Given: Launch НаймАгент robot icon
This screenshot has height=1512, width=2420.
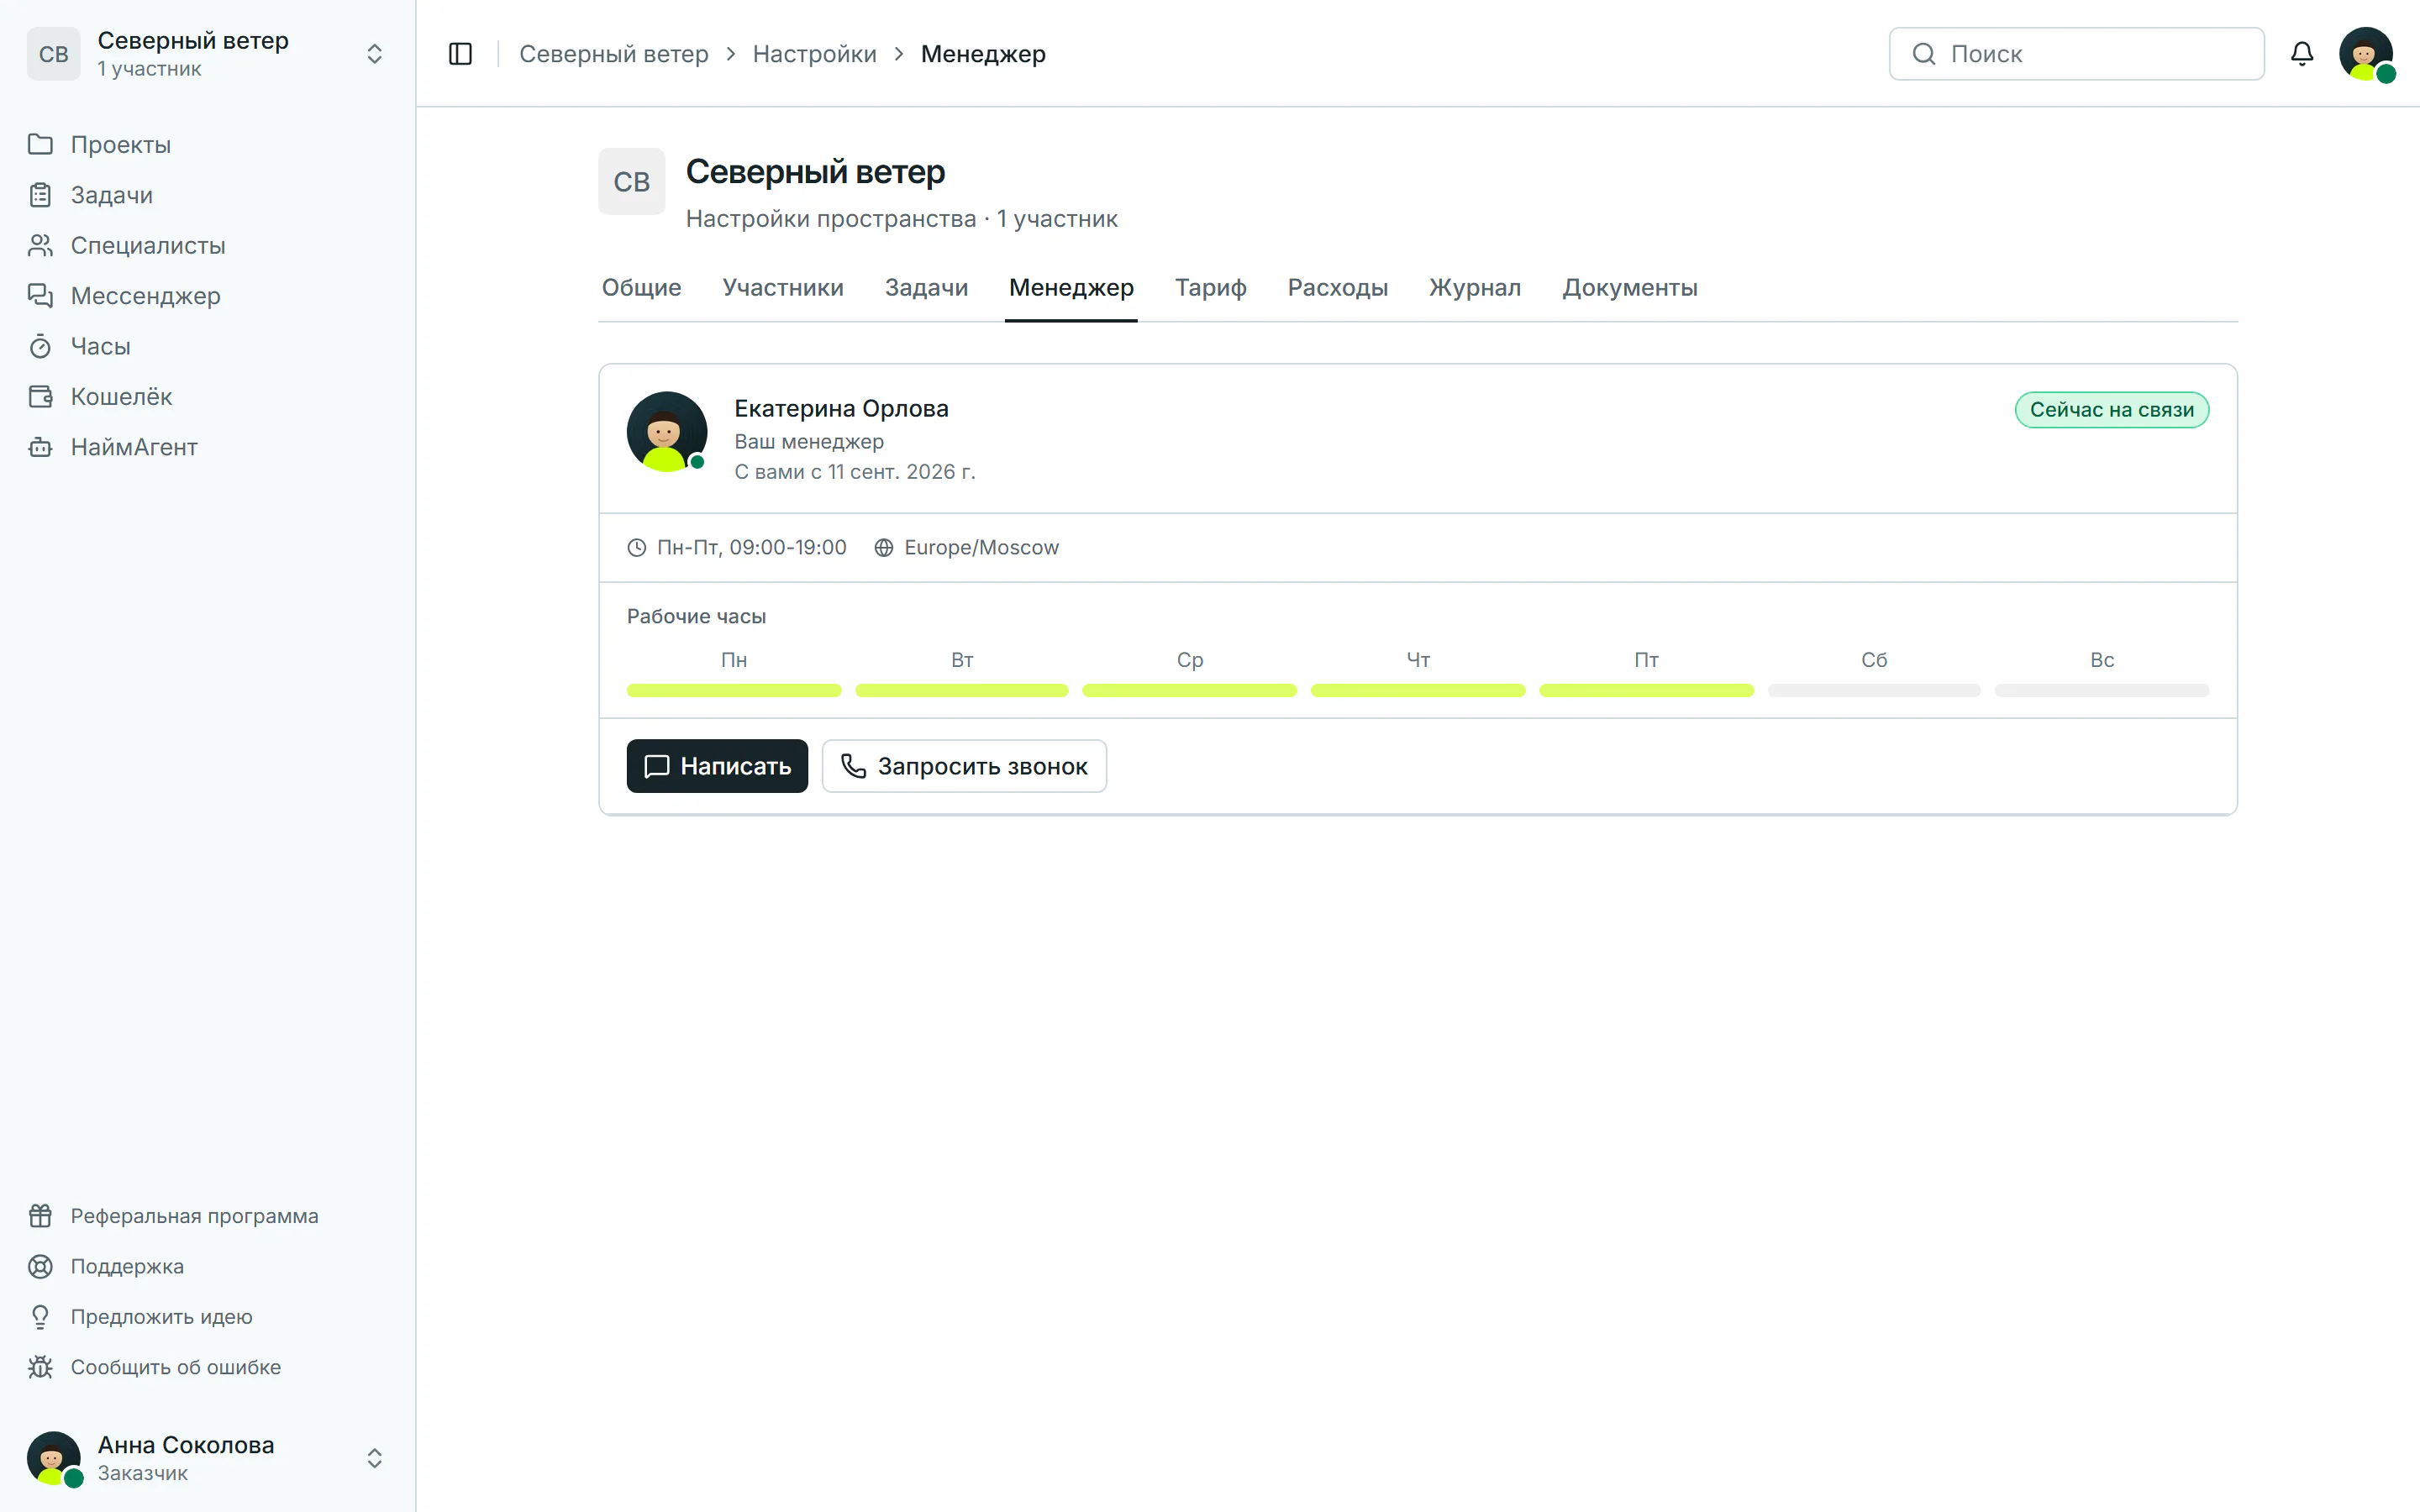Looking at the screenshot, I should click(40, 447).
